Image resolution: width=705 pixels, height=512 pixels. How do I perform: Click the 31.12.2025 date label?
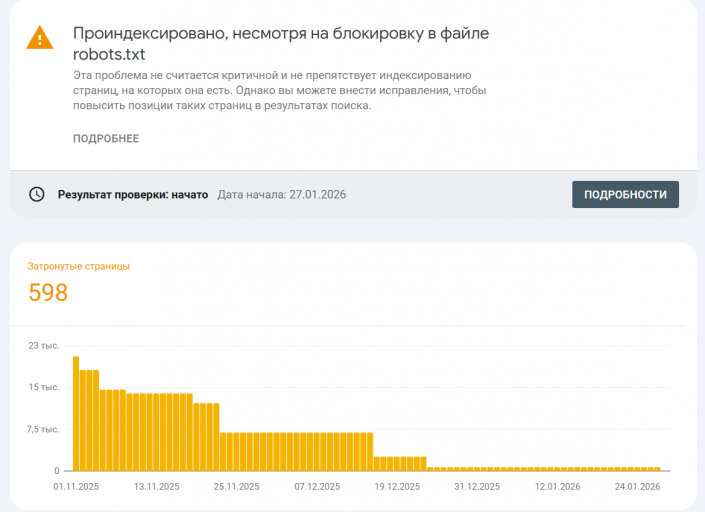pyautogui.click(x=477, y=486)
